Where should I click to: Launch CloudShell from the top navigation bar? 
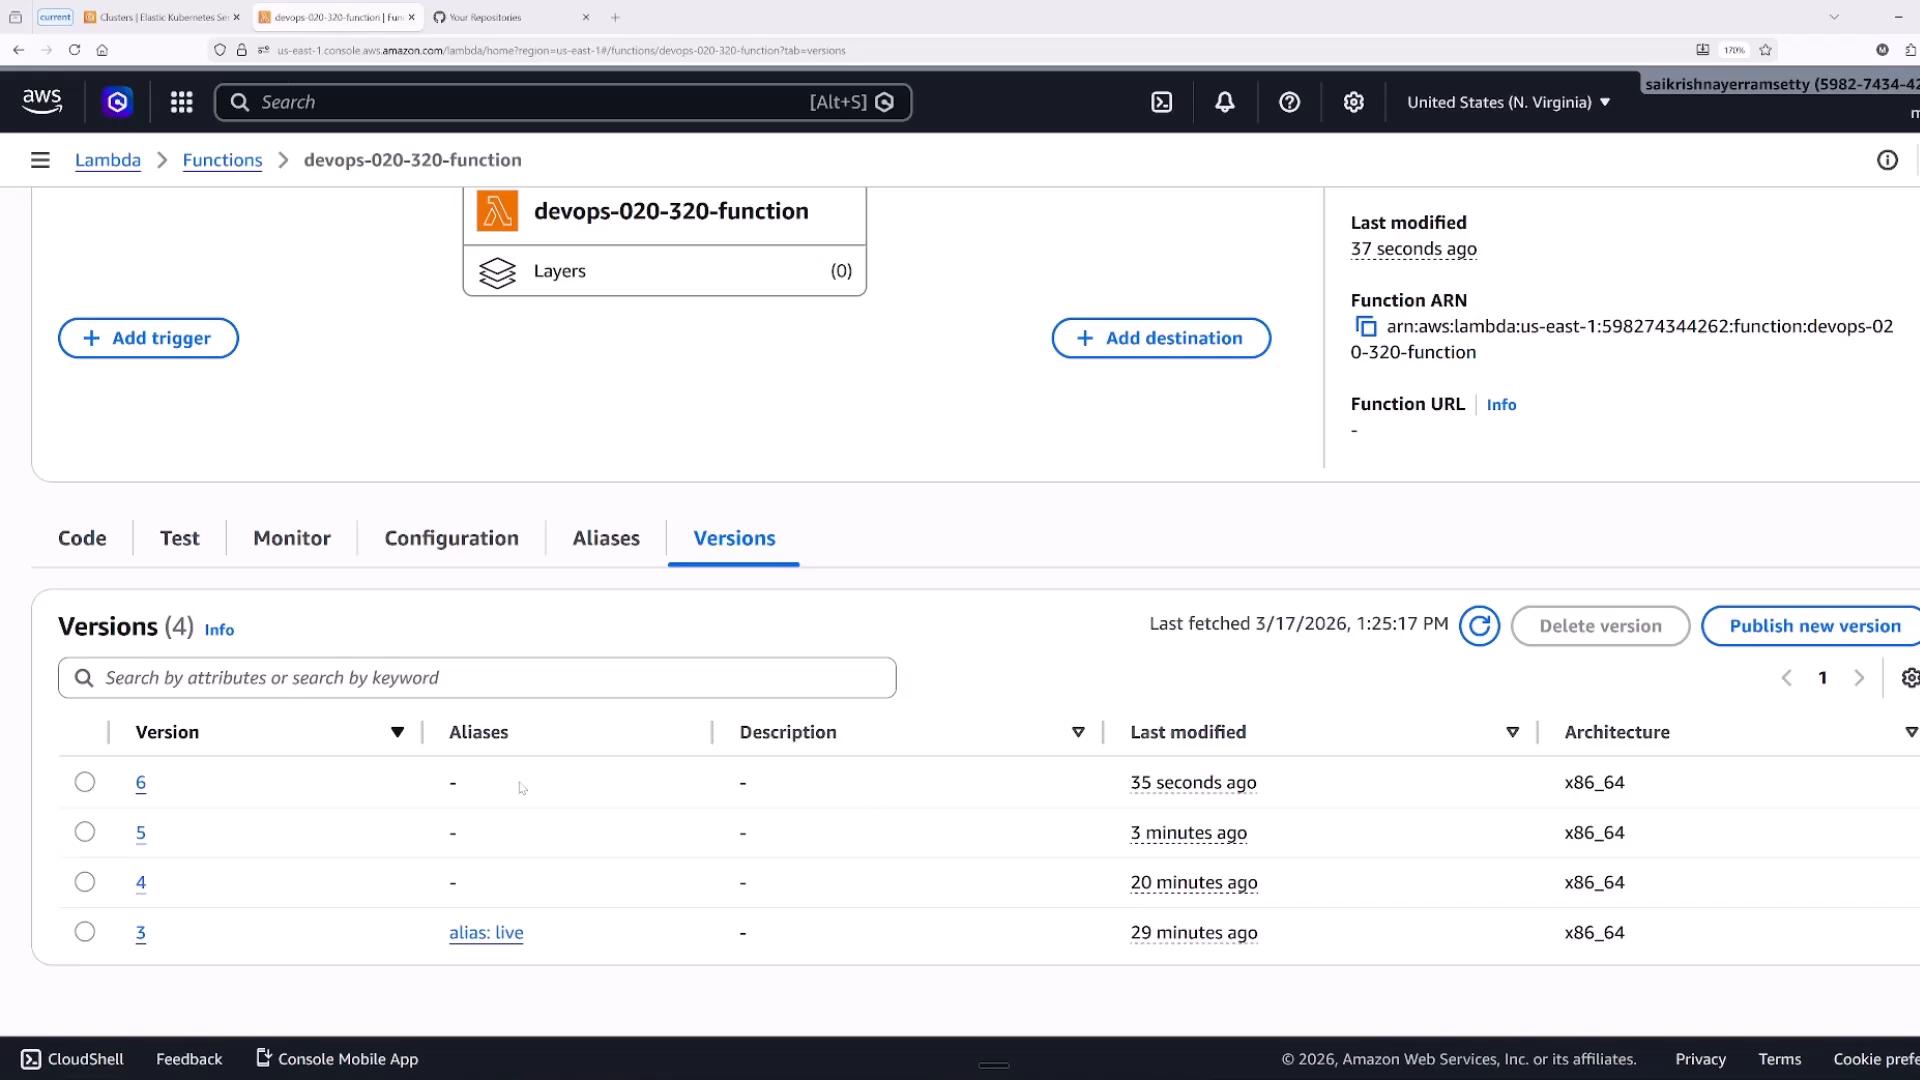[1161, 102]
